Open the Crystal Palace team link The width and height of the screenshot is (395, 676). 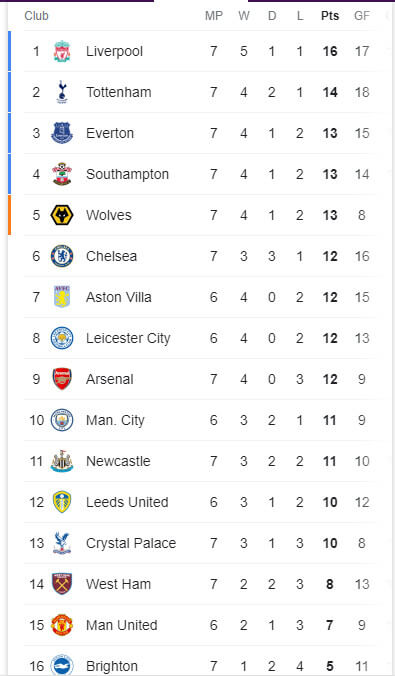pyautogui.click(x=131, y=543)
